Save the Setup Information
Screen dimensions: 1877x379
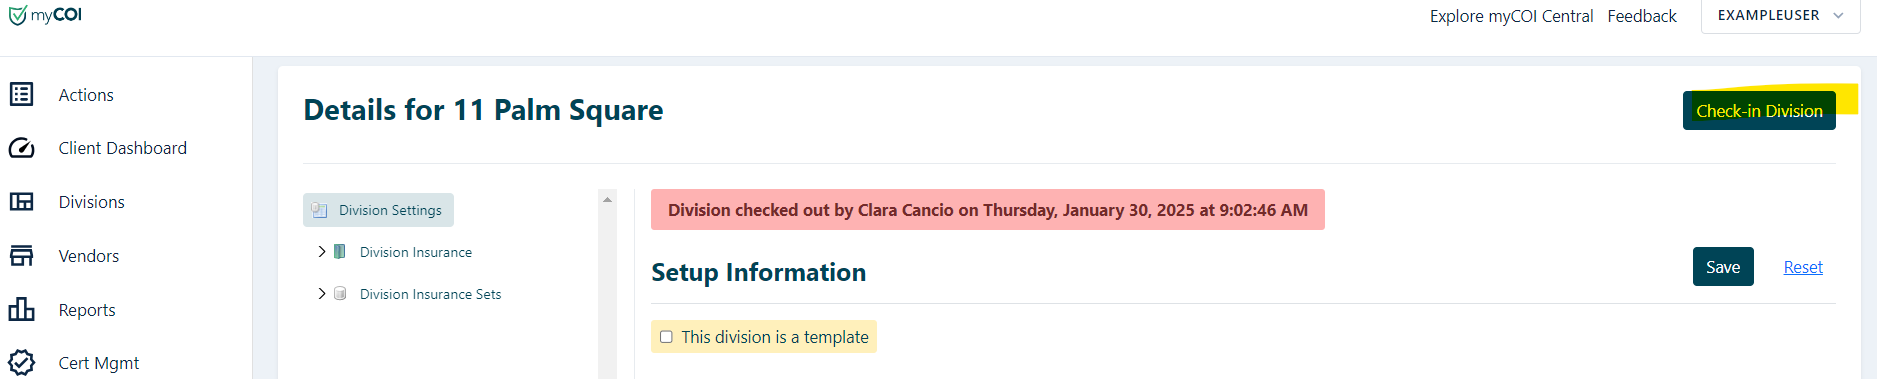pos(1723,267)
